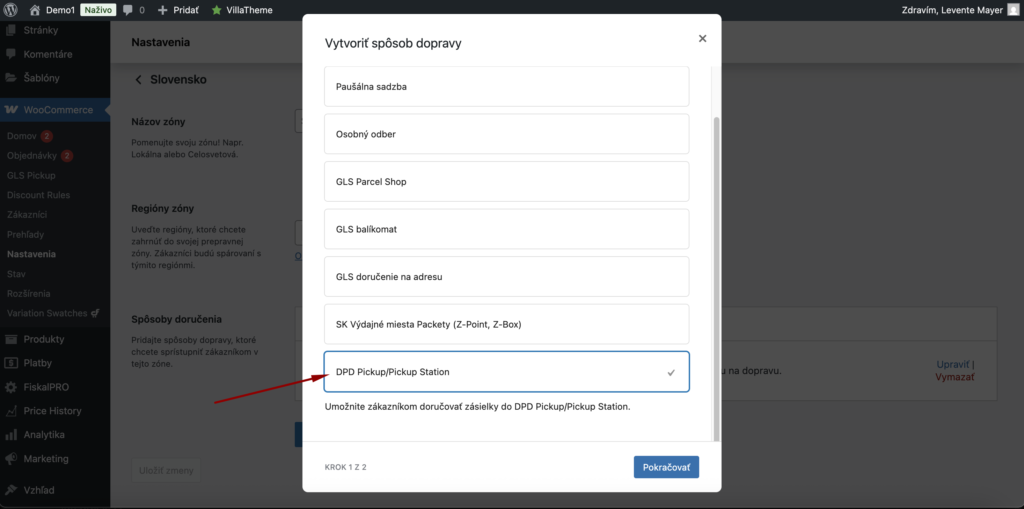Open the Demo1 site home icon
Screen dimensions: 1024x509
tap(35, 9)
